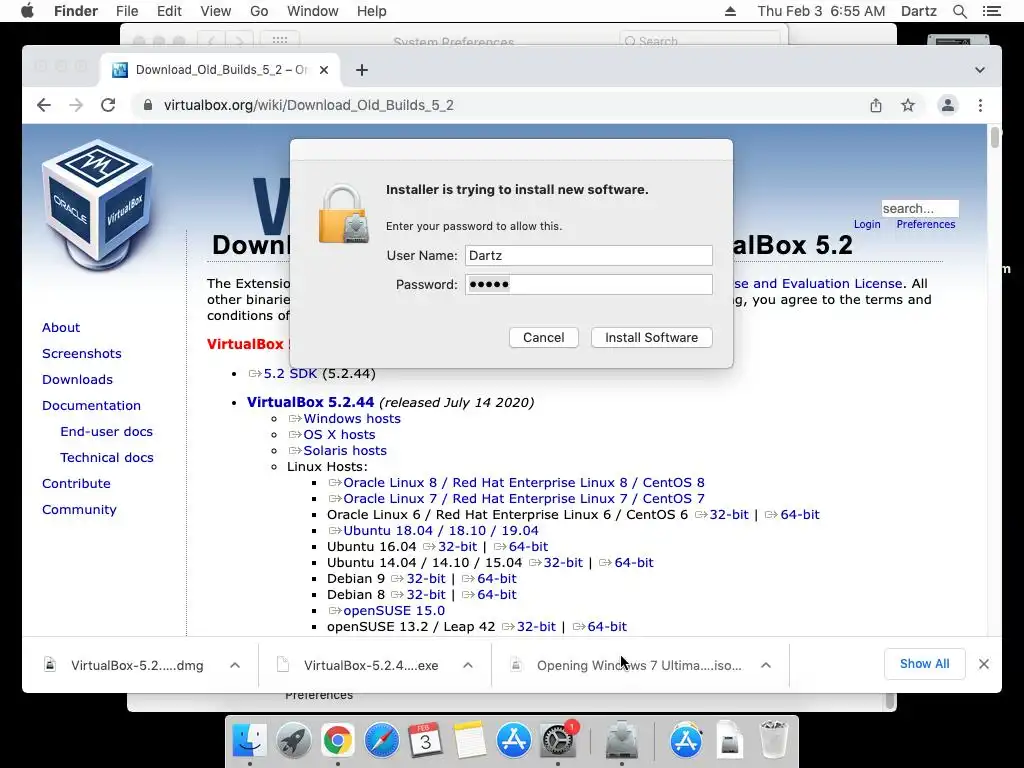
Task: Open Launchpad from the Dock
Action: (x=294, y=740)
